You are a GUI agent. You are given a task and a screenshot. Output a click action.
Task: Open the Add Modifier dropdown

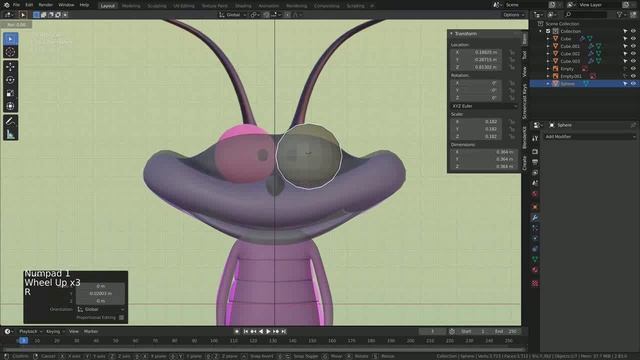pos(590,136)
